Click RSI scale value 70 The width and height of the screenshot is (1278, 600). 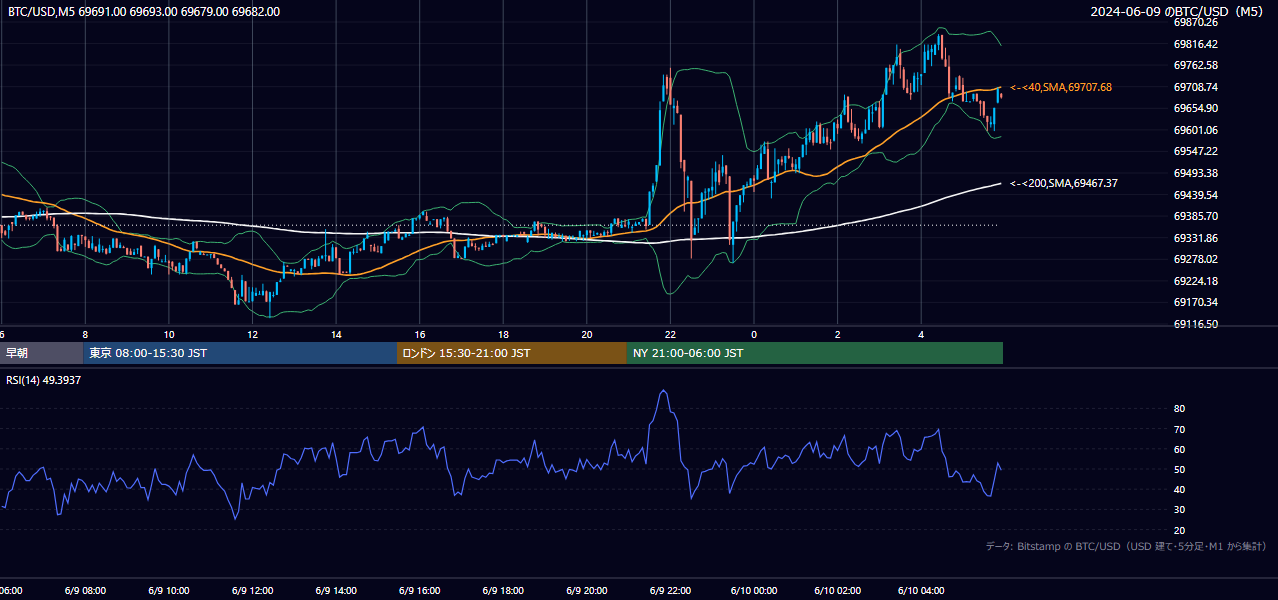click(x=1179, y=429)
